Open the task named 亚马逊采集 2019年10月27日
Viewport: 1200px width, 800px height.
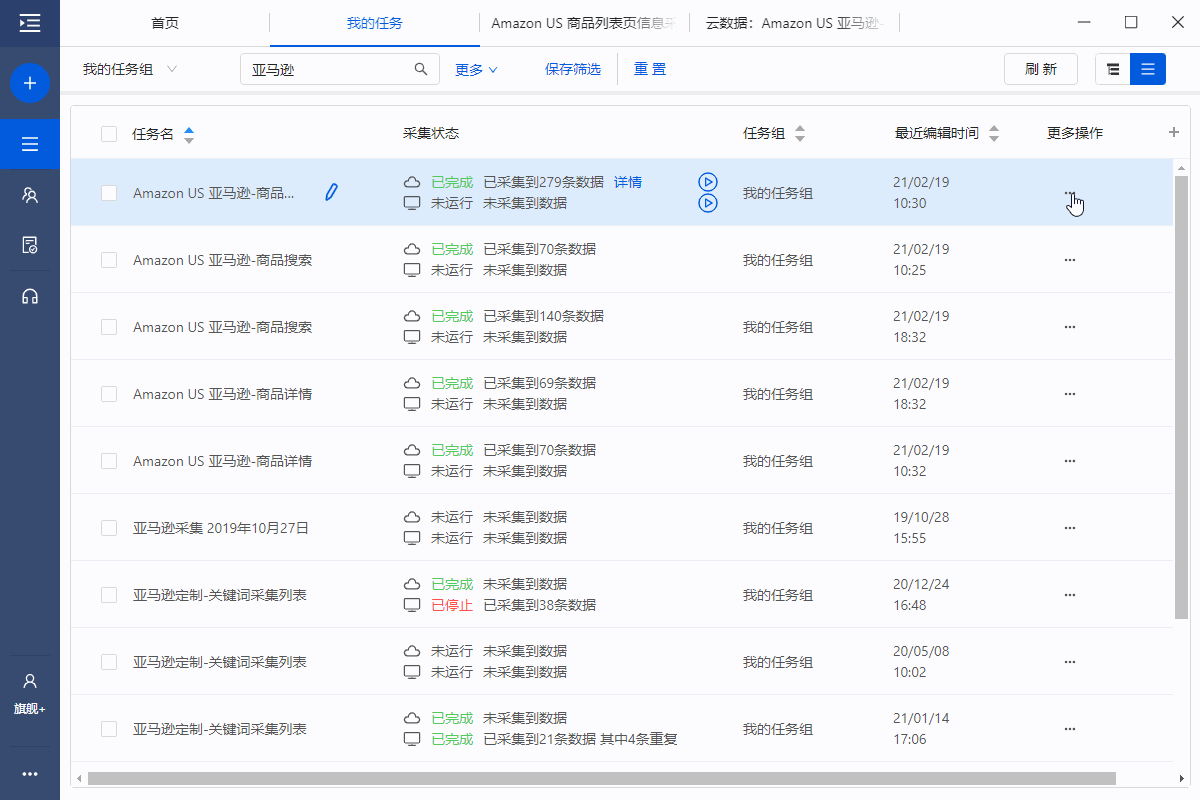tap(221, 528)
